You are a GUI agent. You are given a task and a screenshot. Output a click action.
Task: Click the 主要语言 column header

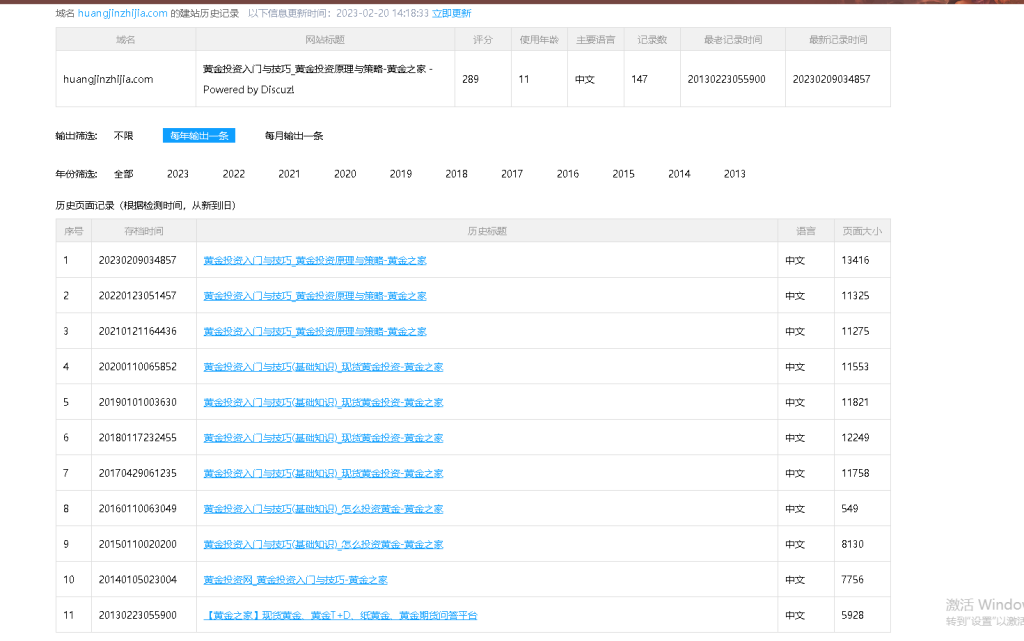tap(596, 40)
